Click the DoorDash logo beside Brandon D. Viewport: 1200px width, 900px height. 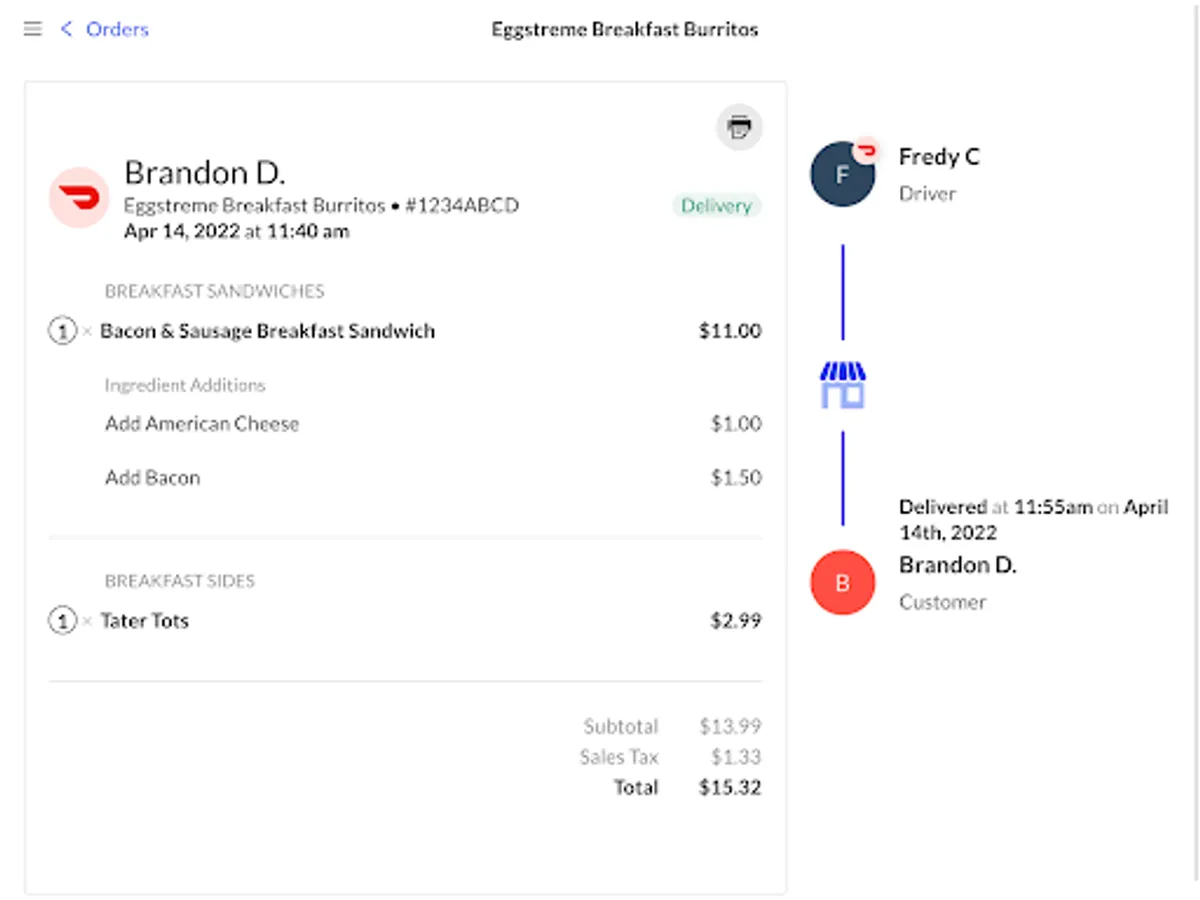[x=79, y=197]
